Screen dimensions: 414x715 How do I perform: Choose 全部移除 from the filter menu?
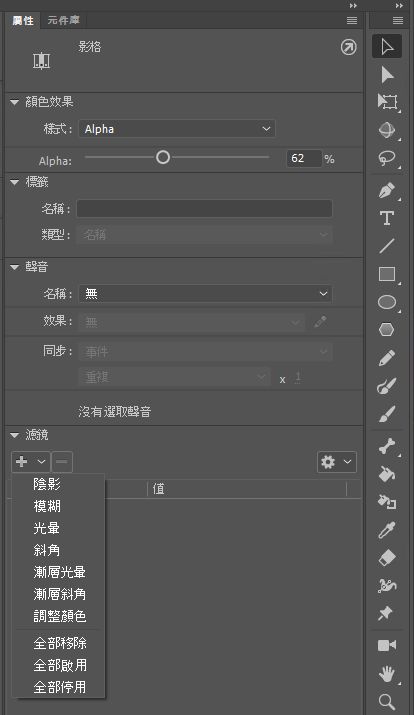(58, 643)
